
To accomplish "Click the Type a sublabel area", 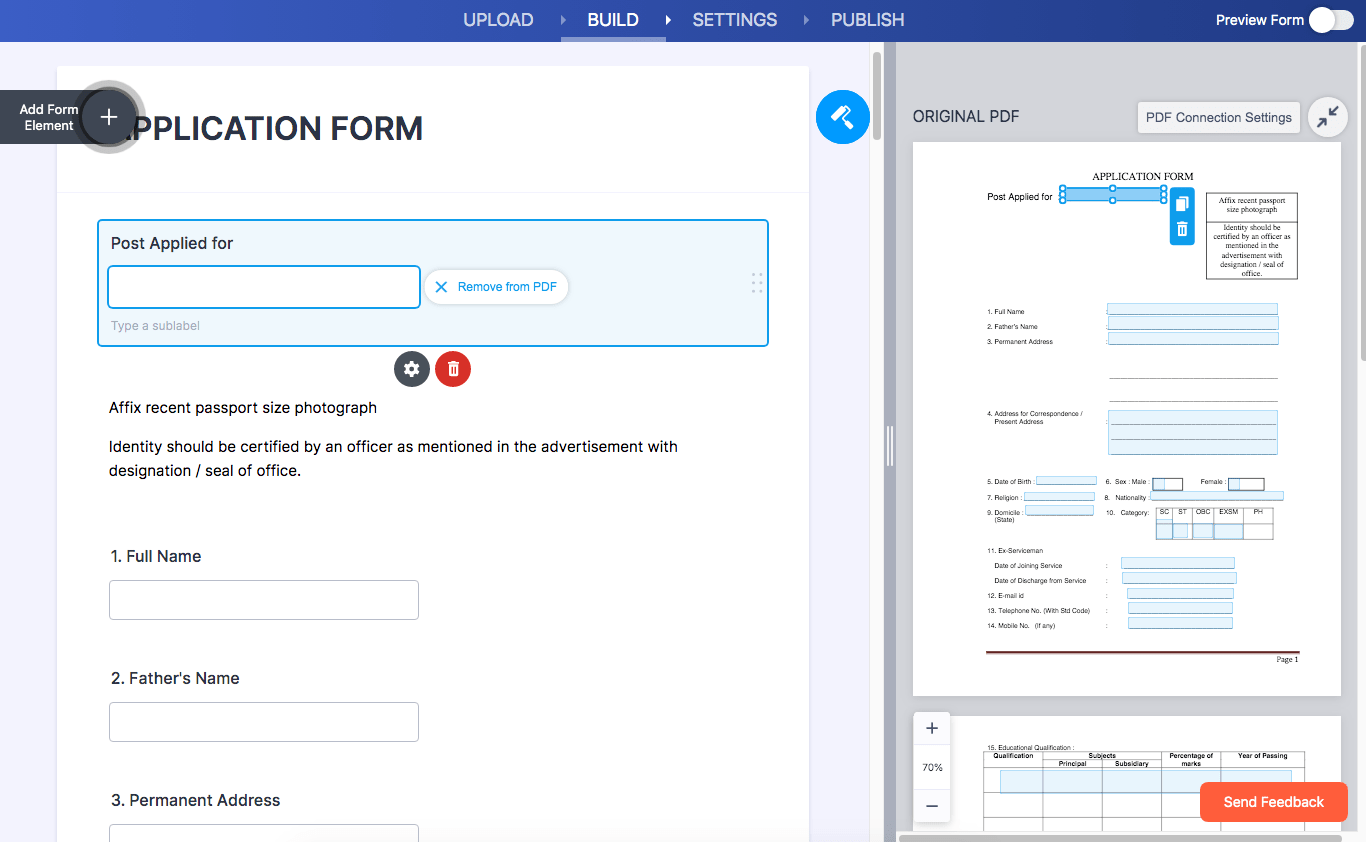I will (x=155, y=325).
